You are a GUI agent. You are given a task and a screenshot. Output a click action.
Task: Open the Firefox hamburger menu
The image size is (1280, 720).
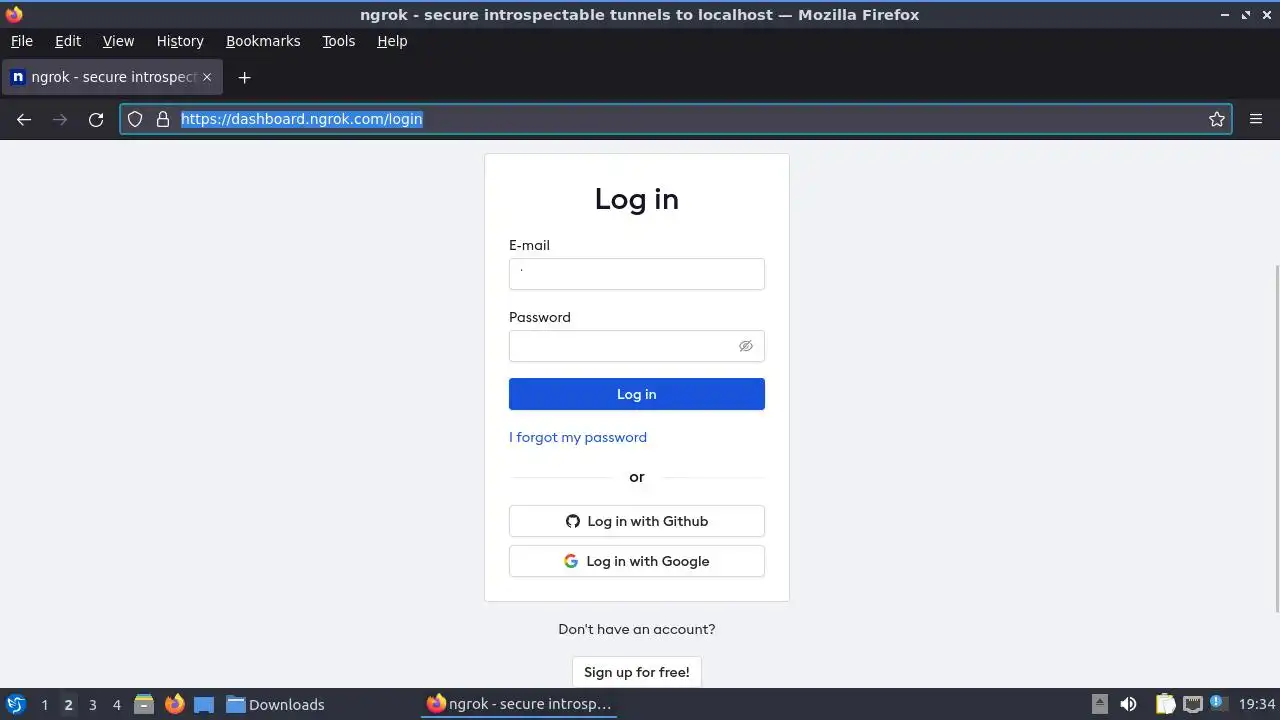(1256, 119)
